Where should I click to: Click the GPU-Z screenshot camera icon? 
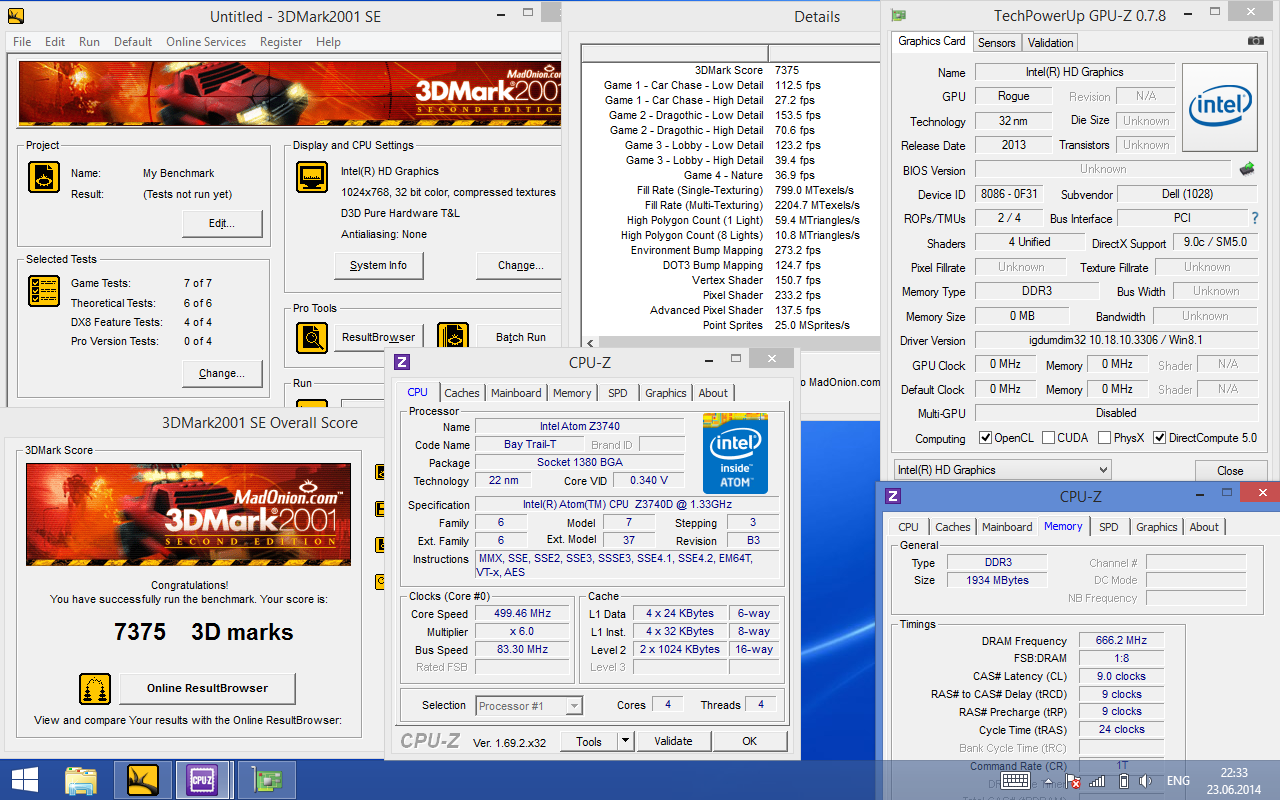click(1256, 41)
